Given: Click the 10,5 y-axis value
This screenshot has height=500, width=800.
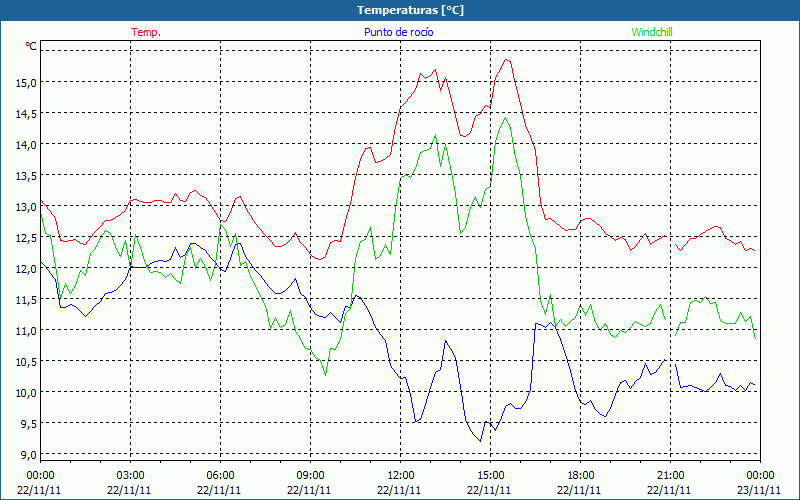Looking at the screenshot, I should (26, 362).
